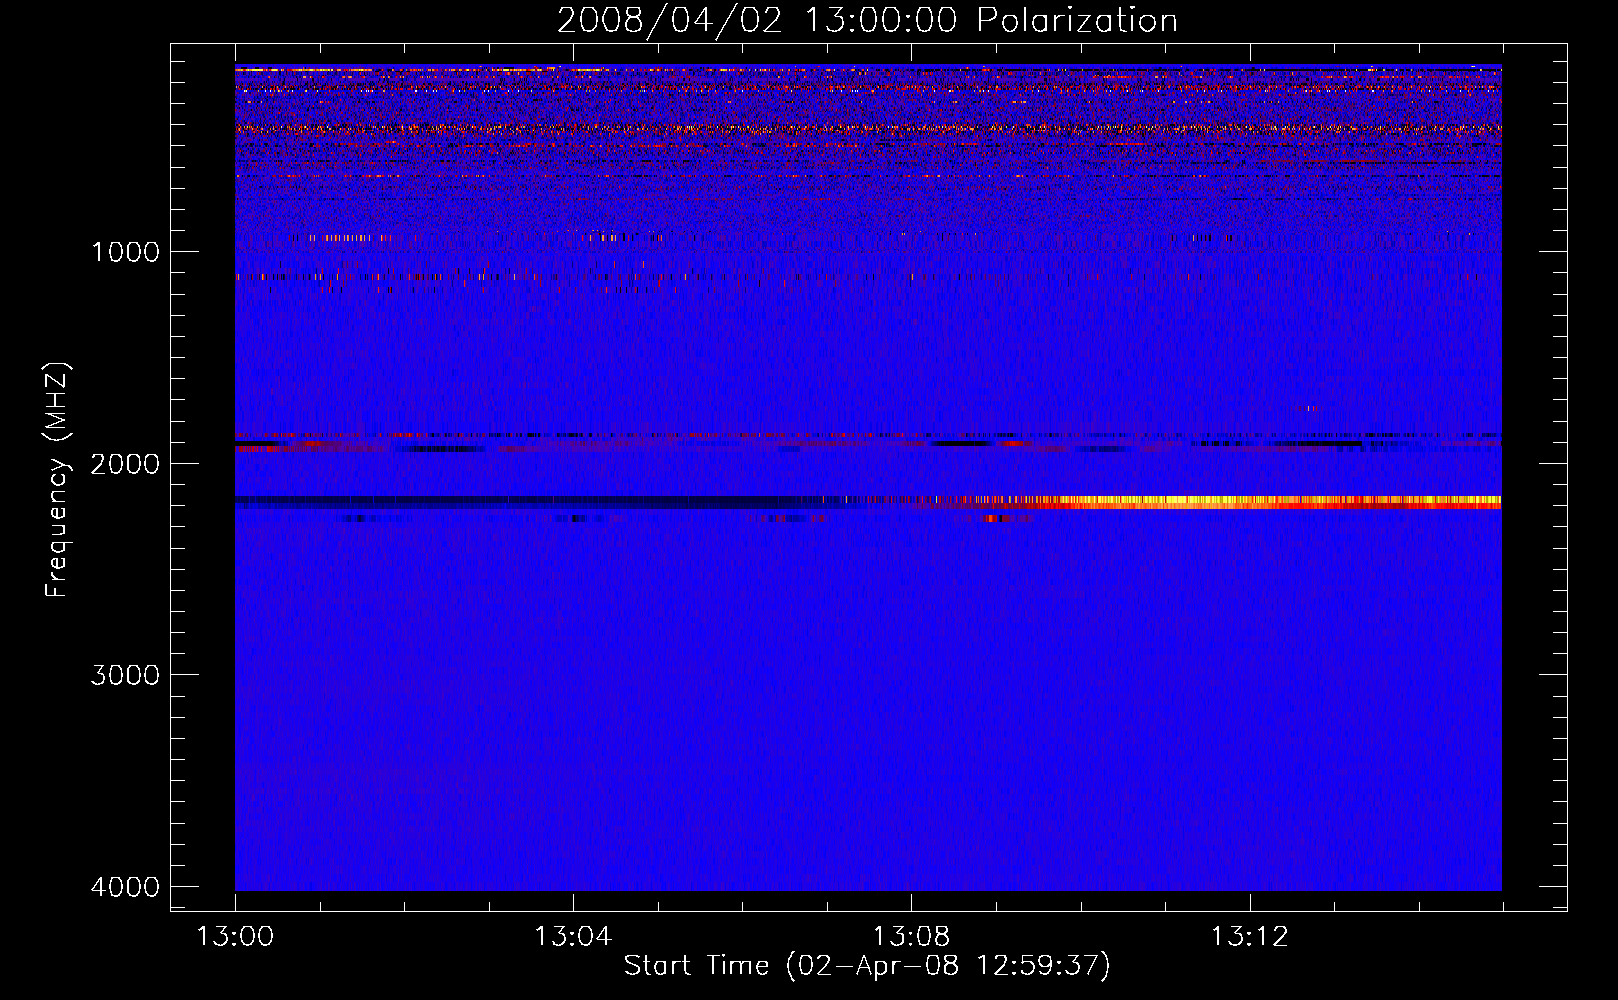This screenshot has height=1000, width=1618.
Task: Click the 2000 frequency tick label
Action: pyautogui.click(x=125, y=464)
